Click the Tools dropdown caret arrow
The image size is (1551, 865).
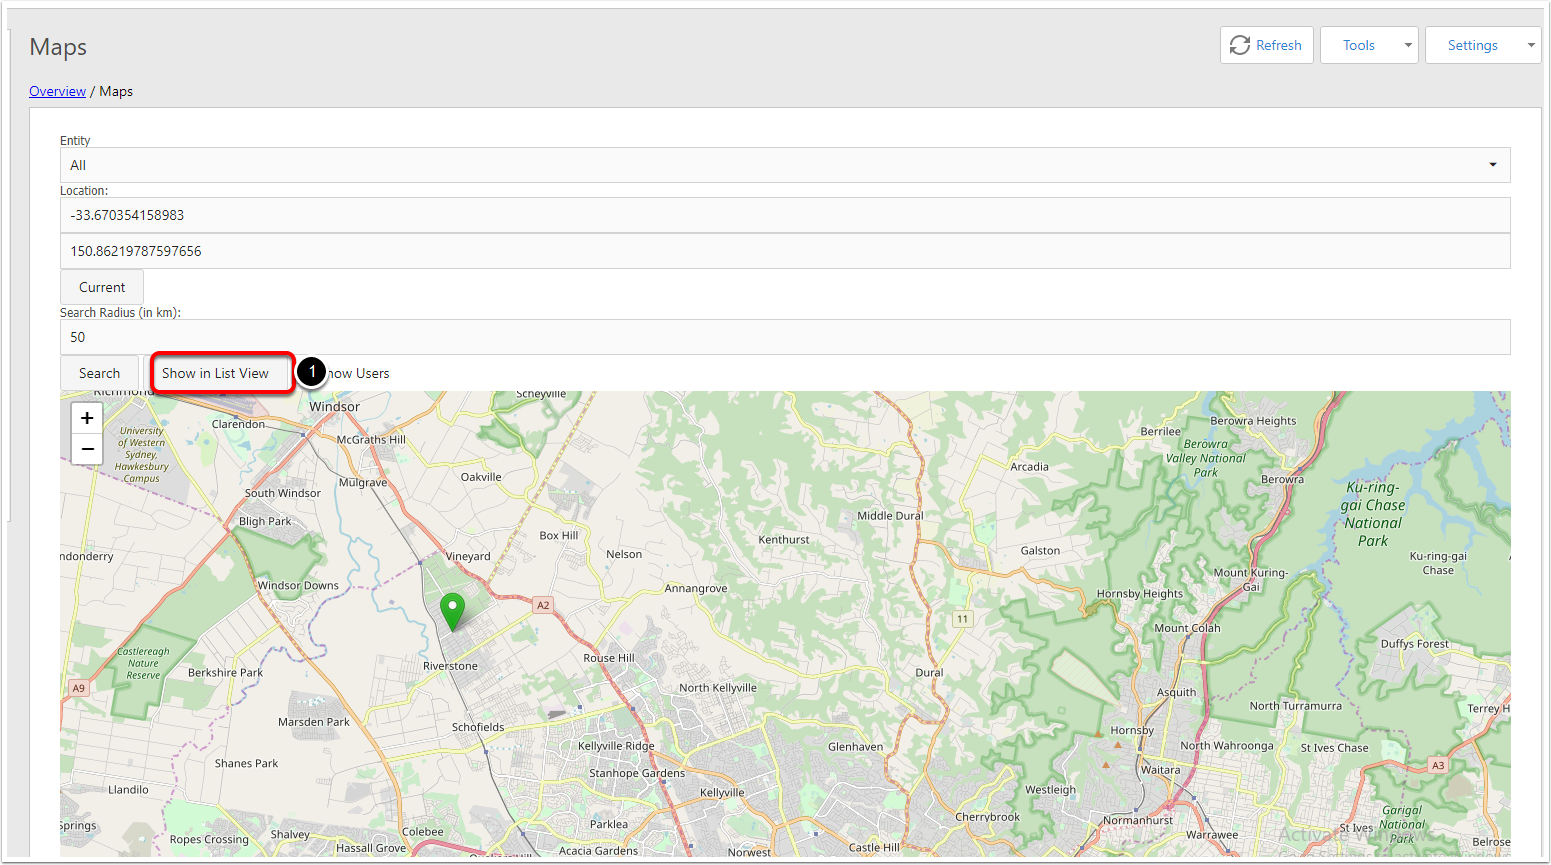click(x=1408, y=45)
